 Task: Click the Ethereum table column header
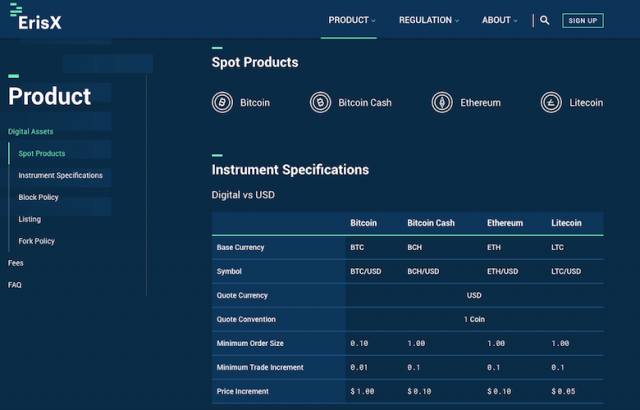[505, 223]
